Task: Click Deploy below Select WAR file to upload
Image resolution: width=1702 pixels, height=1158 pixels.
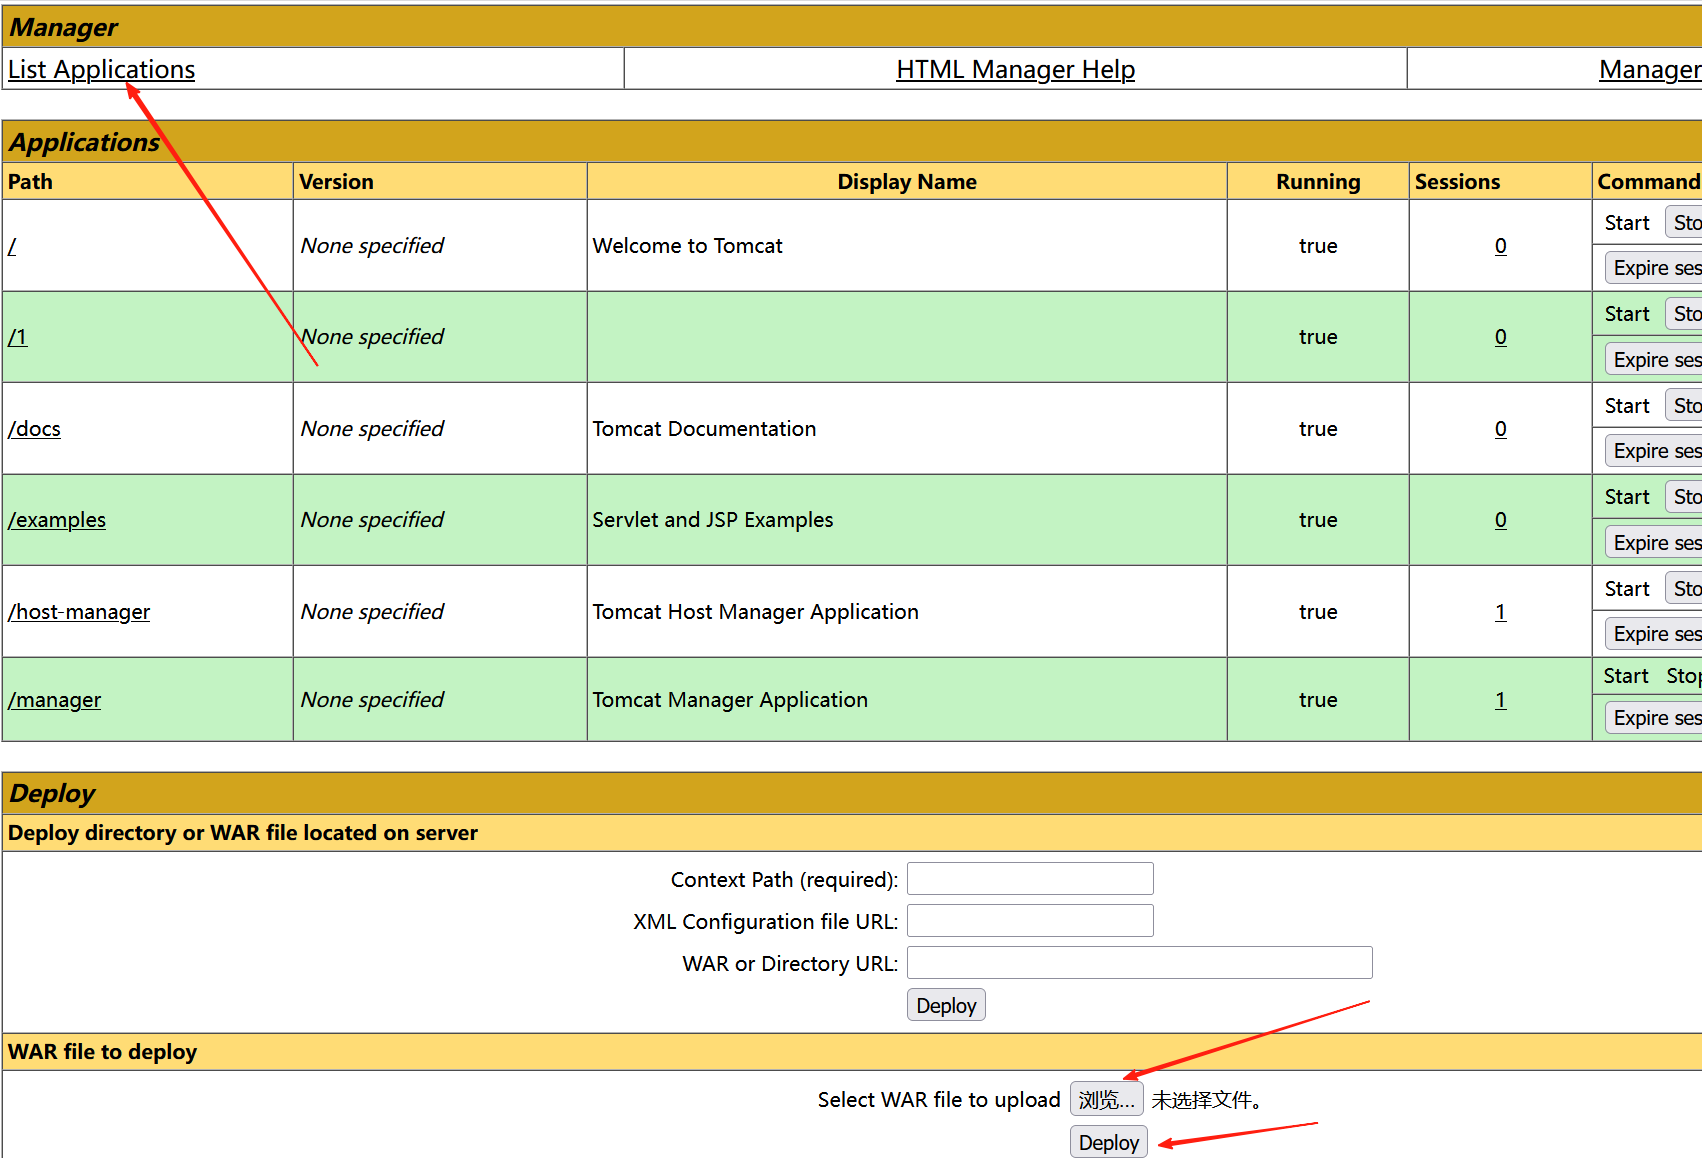Action: (x=1108, y=1142)
